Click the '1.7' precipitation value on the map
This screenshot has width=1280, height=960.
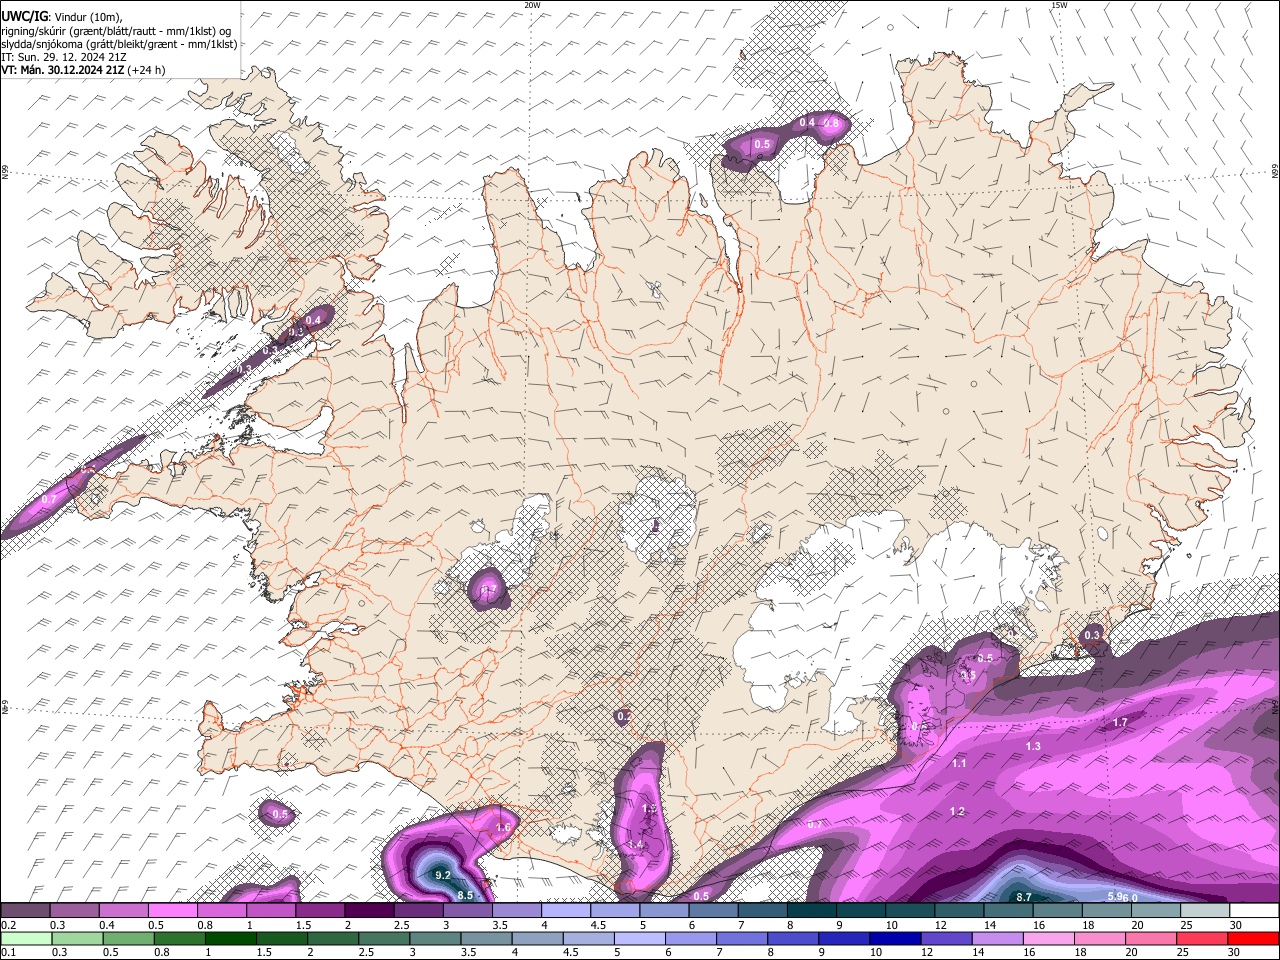pos(1120,722)
